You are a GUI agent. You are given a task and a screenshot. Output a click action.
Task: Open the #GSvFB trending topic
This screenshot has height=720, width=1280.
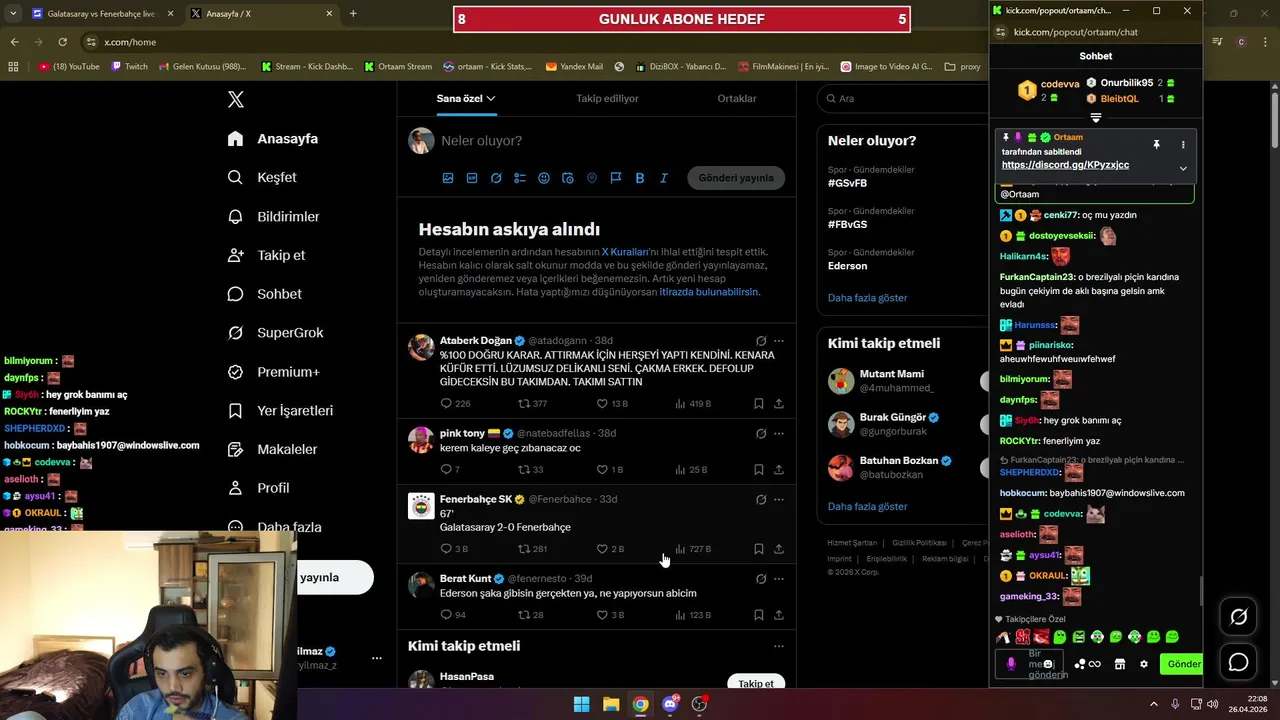pos(847,183)
